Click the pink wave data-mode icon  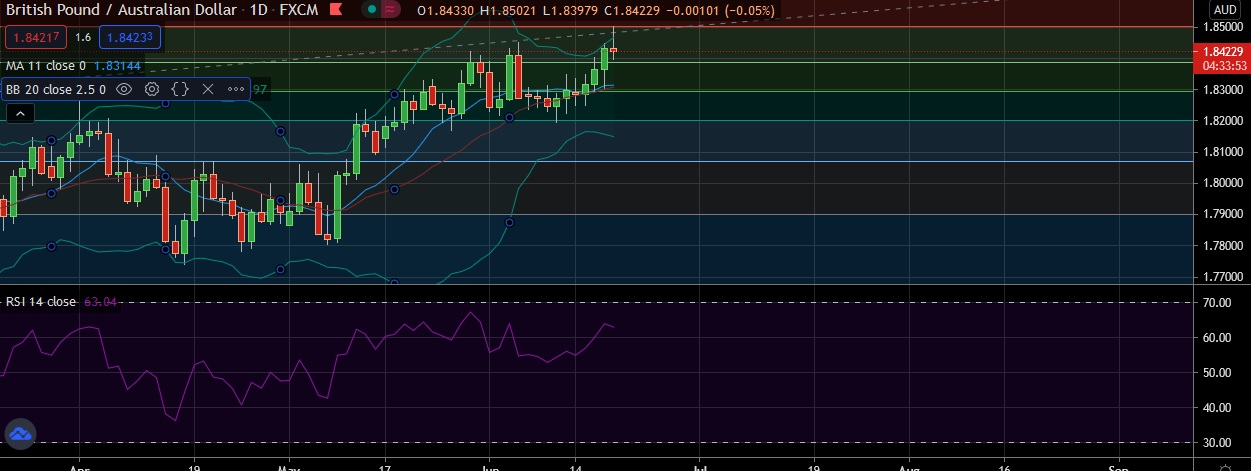click(390, 10)
